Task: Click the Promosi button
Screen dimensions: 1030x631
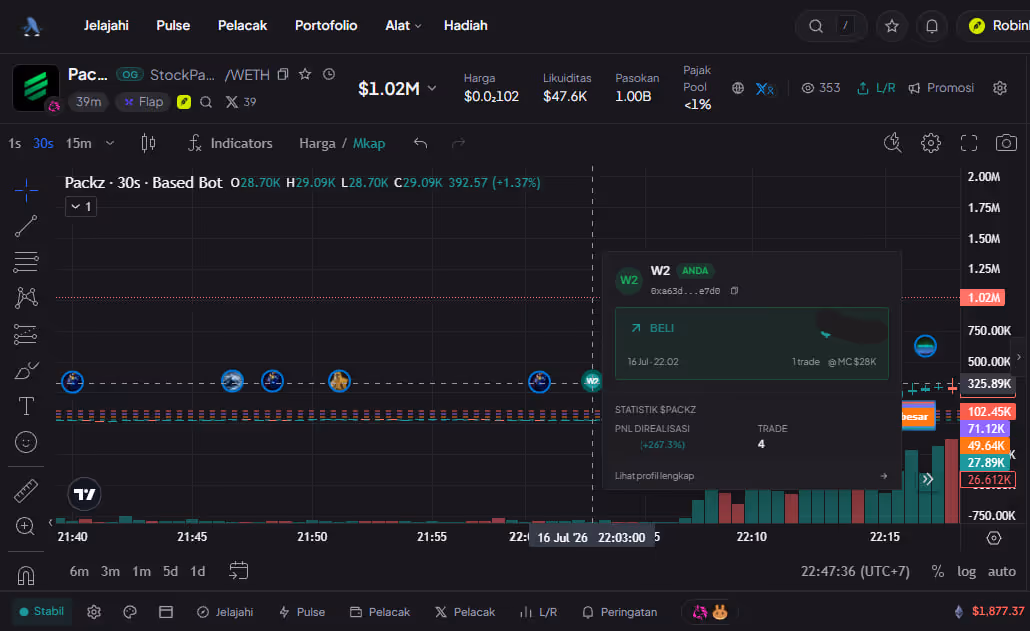Action: point(941,88)
